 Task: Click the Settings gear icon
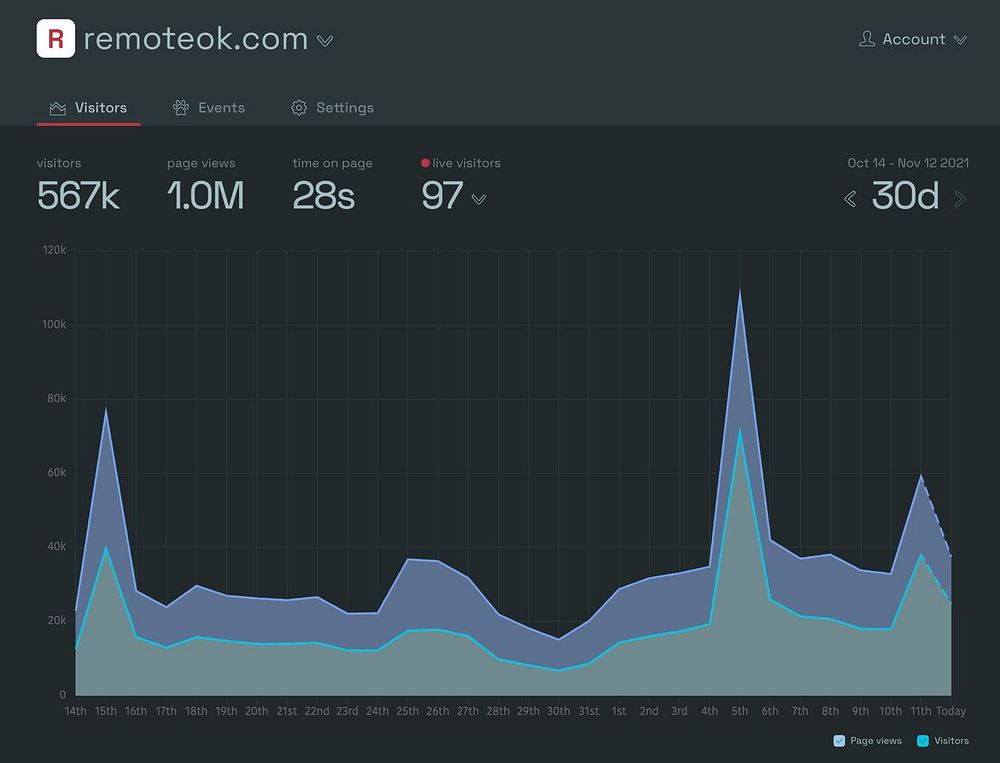[x=299, y=108]
